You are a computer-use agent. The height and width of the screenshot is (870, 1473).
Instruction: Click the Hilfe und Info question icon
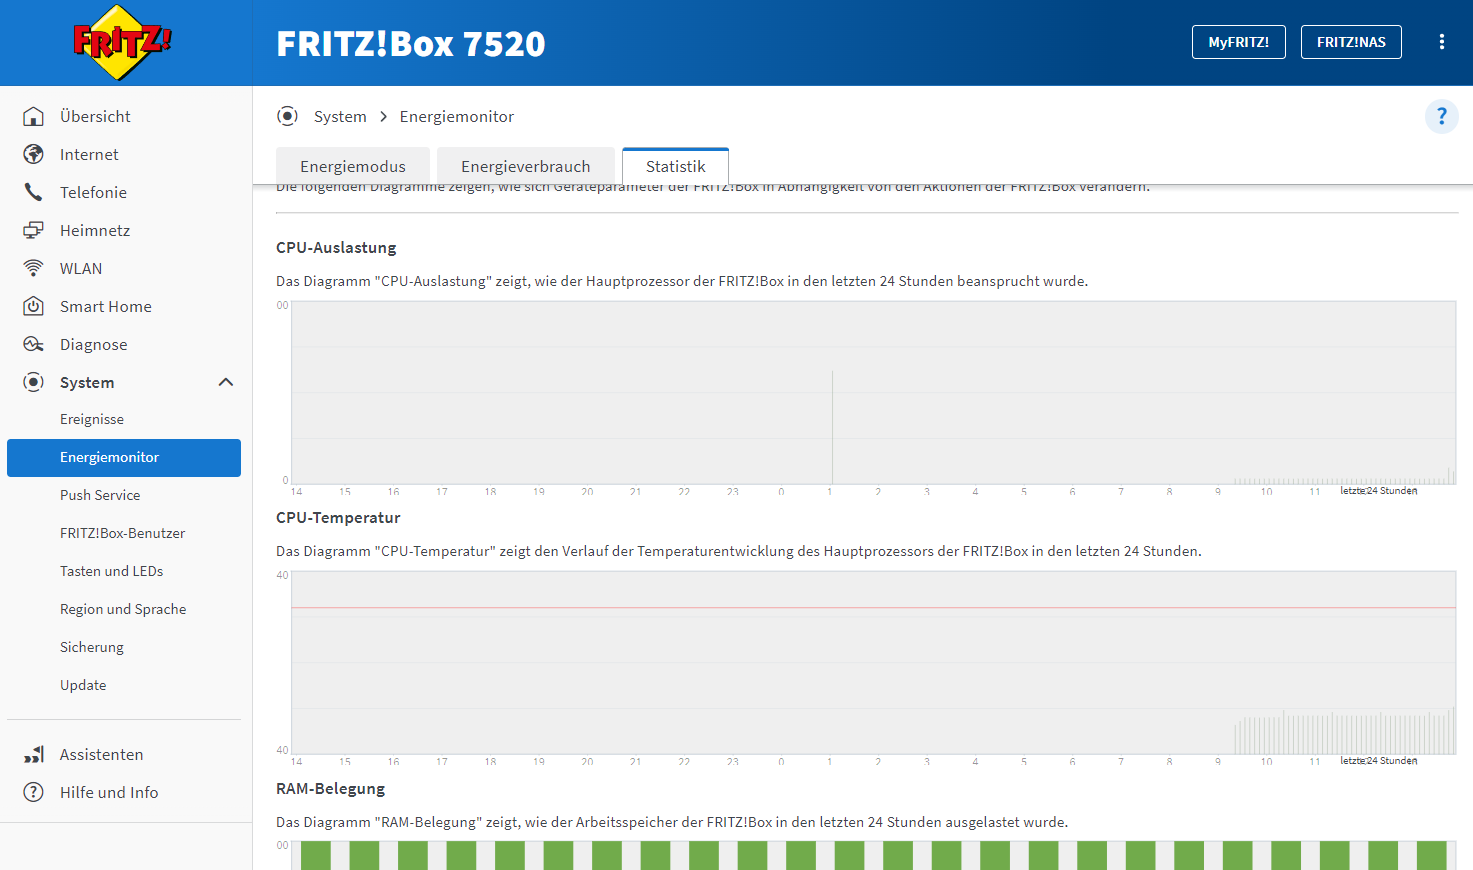pos(33,792)
